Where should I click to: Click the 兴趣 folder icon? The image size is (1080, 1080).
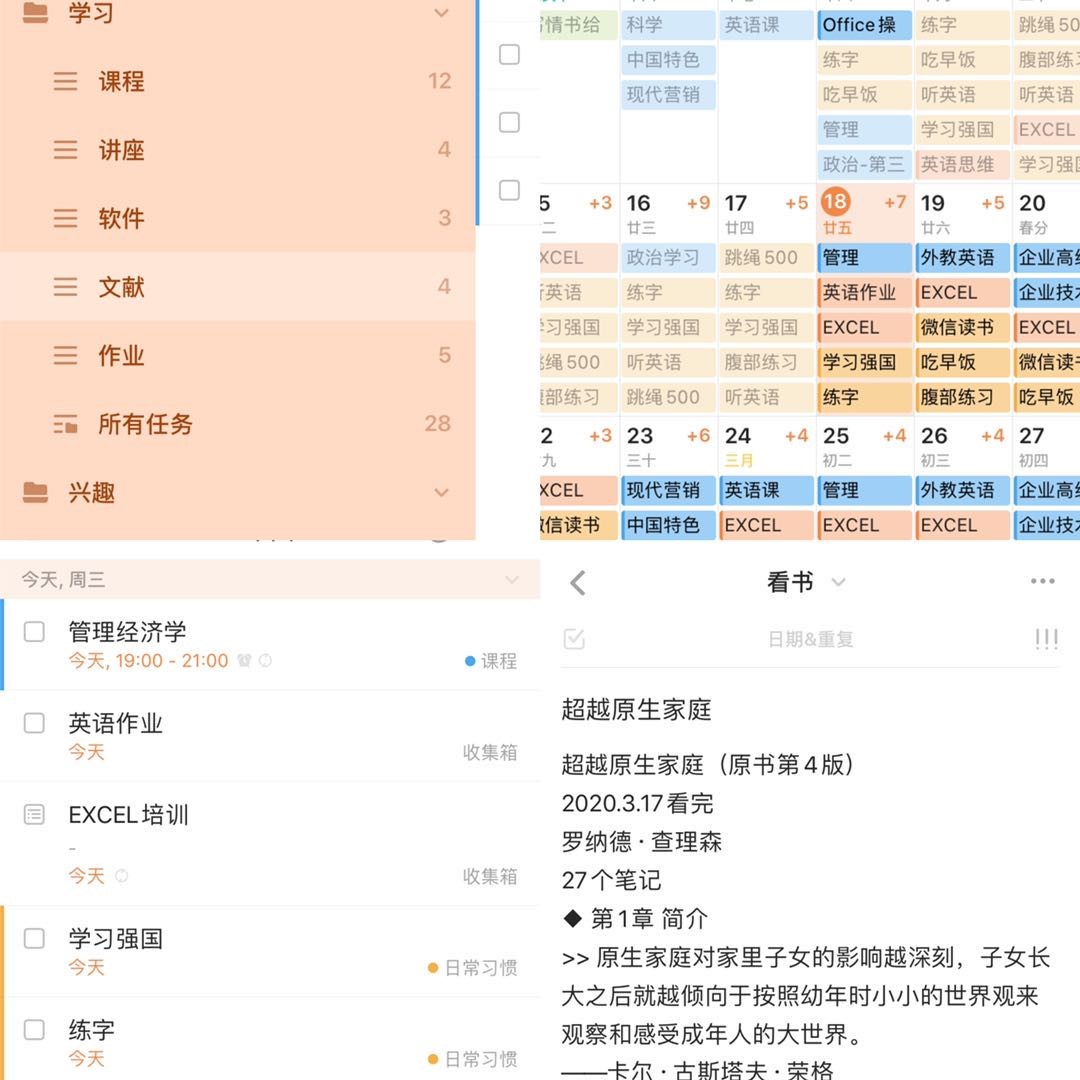pos(35,491)
